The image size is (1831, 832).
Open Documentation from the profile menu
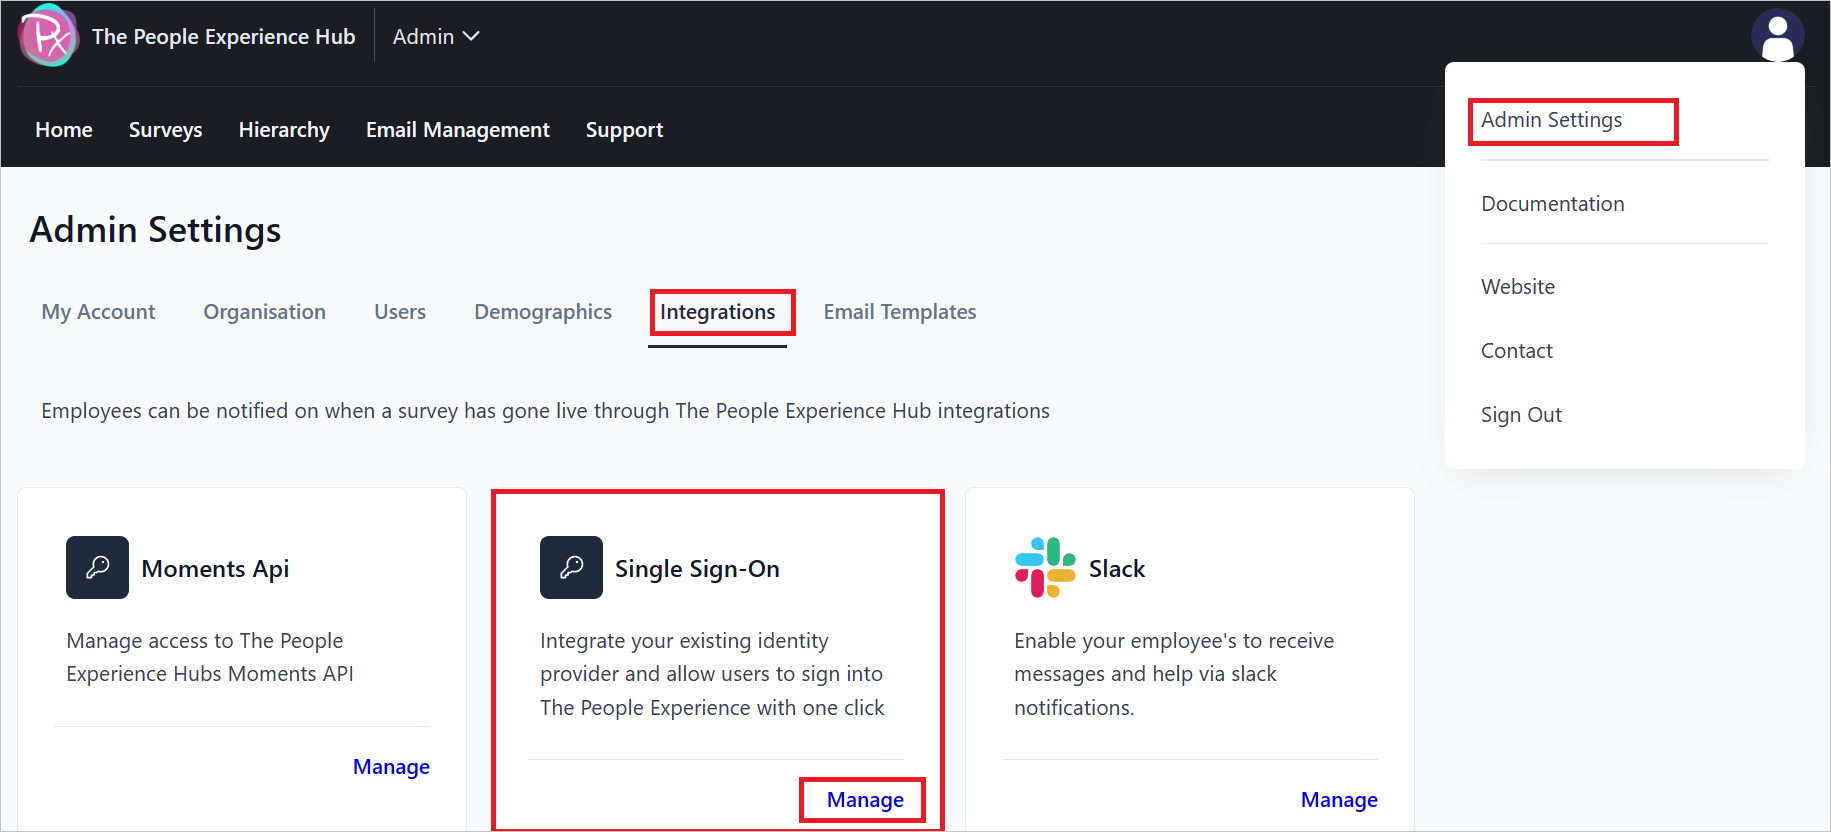point(1553,203)
